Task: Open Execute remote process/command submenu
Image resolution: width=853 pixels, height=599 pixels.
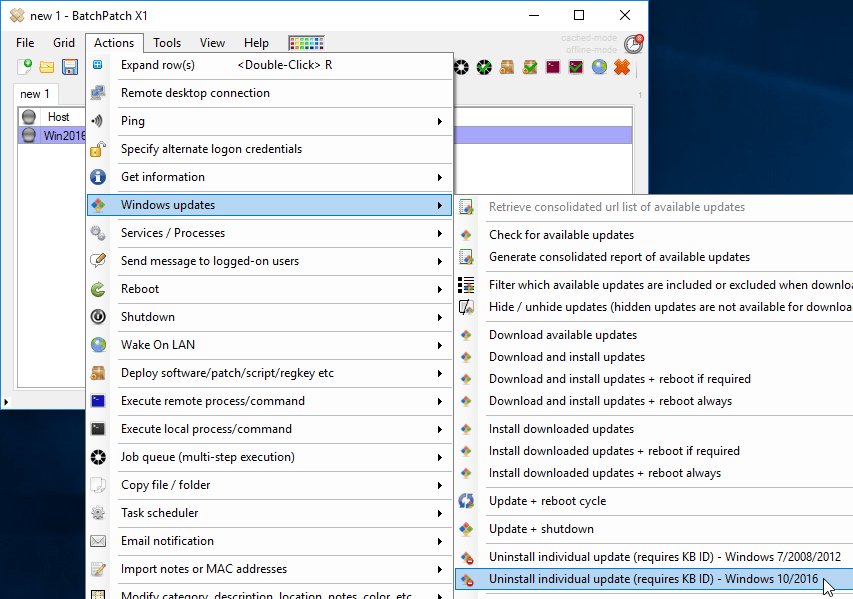Action: pyautogui.click(x=270, y=401)
